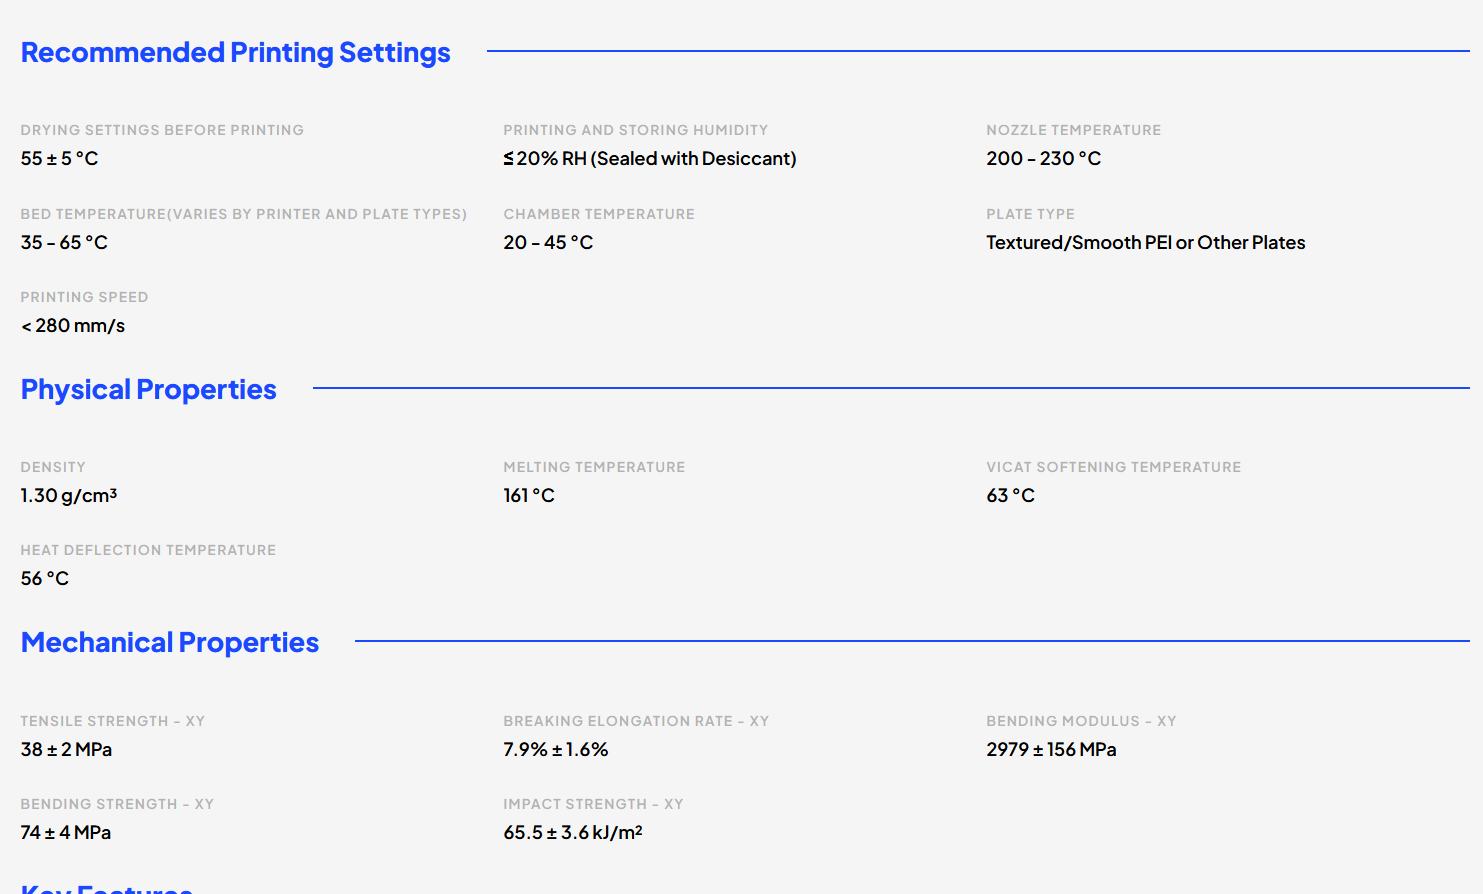The image size is (1483, 894).
Task: Click the Recommended Printing Settings heading
Action: click(235, 52)
